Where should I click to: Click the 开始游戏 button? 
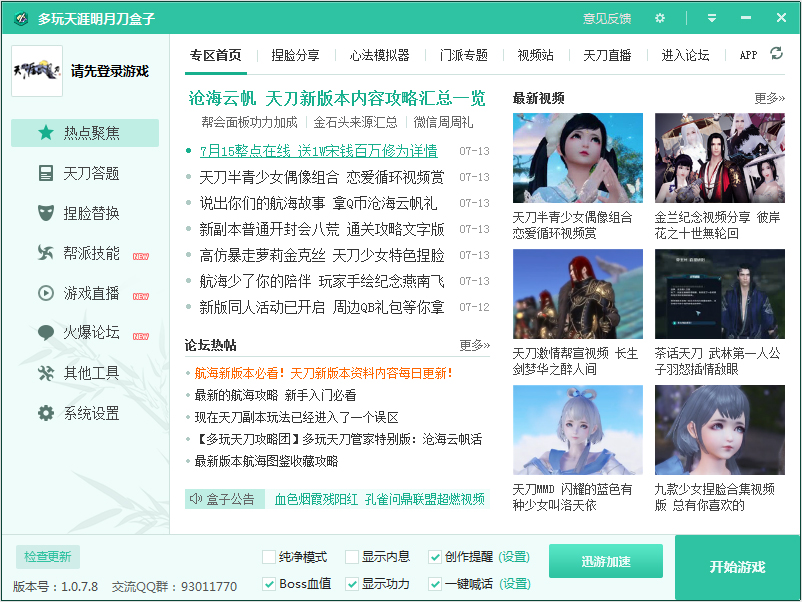(x=737, y=567)
